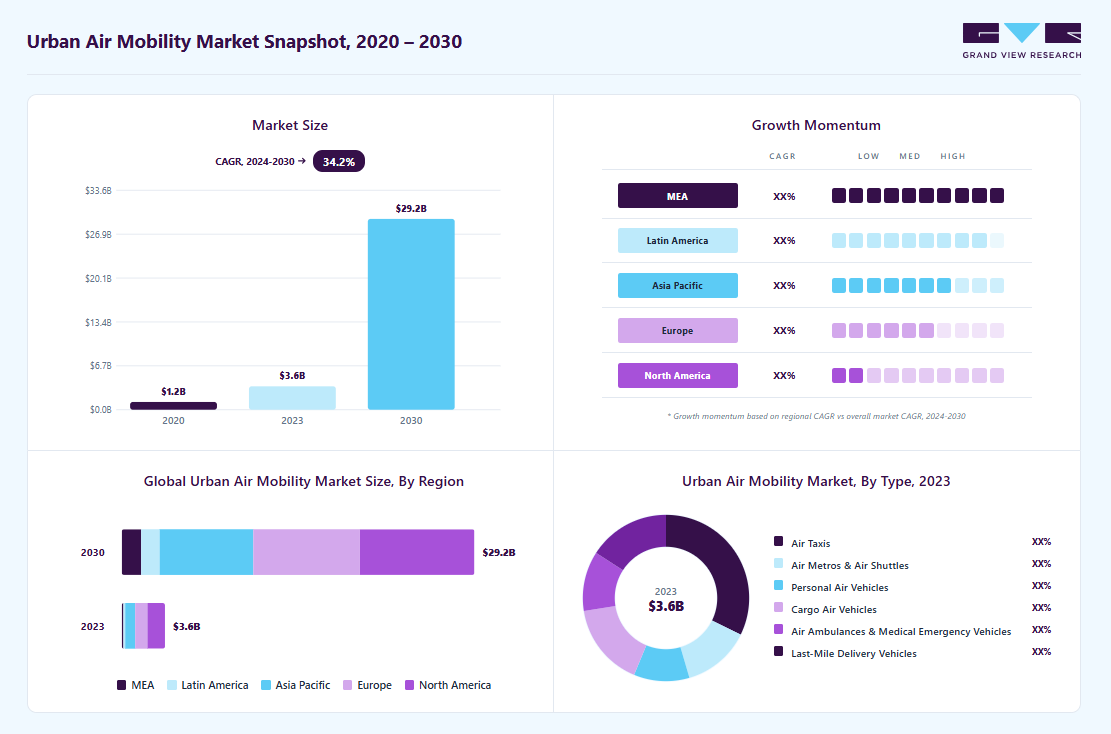Screen dimensions: 1111x734
Task: Click the Growth Momentum panel heading
Action: click(x=816, y=125)
